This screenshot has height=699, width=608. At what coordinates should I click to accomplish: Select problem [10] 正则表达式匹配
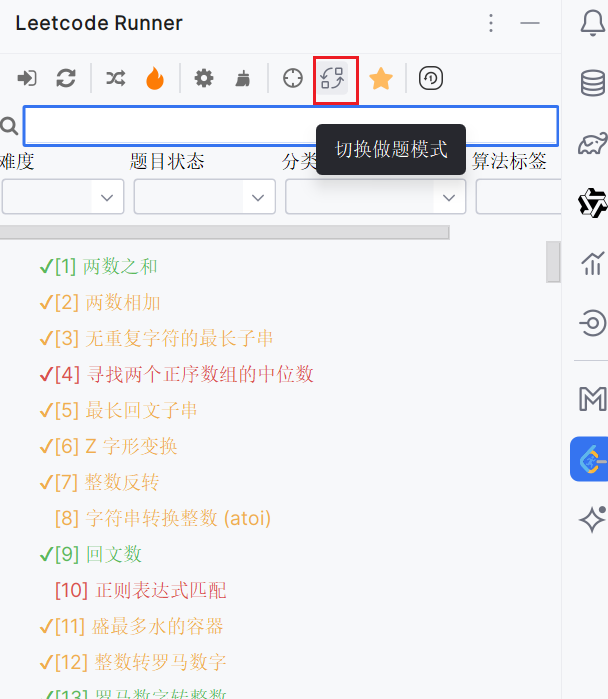click(x=141, y=591)
